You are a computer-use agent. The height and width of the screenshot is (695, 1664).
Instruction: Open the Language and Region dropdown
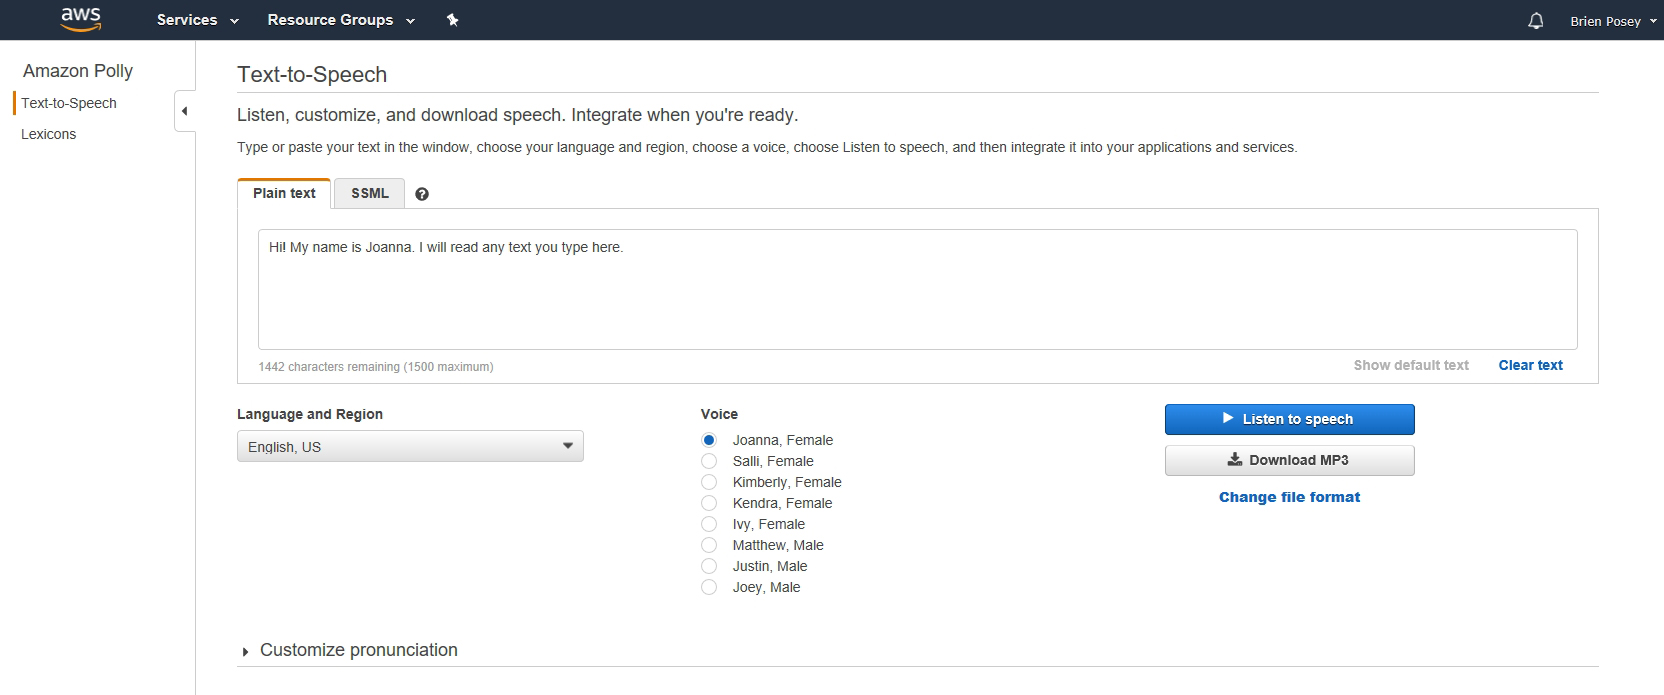coord(410,446)
